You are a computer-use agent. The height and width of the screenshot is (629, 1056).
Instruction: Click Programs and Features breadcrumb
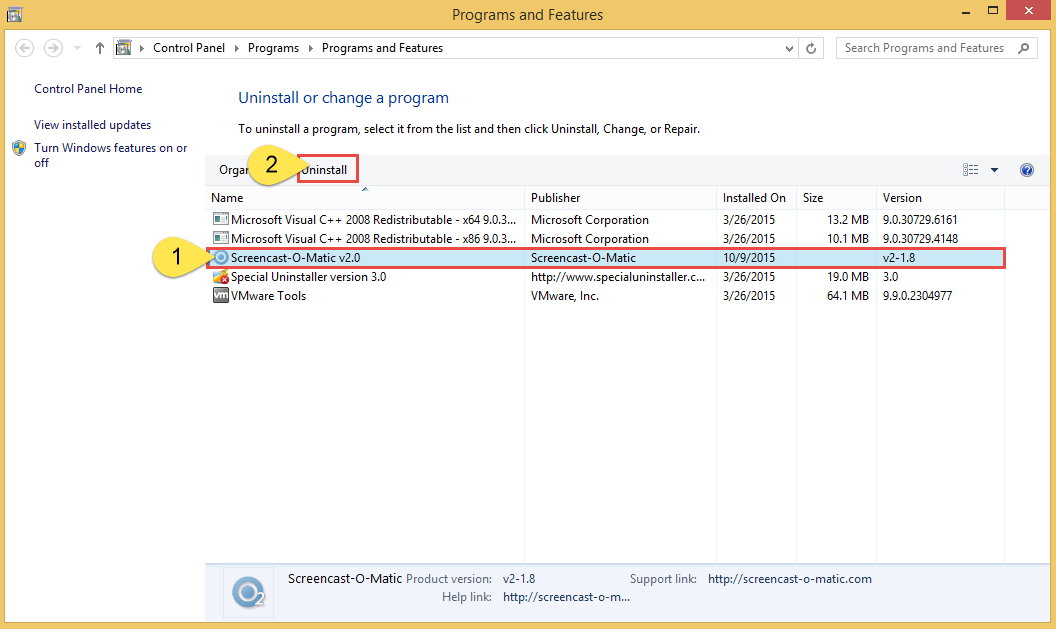[383, 48]
